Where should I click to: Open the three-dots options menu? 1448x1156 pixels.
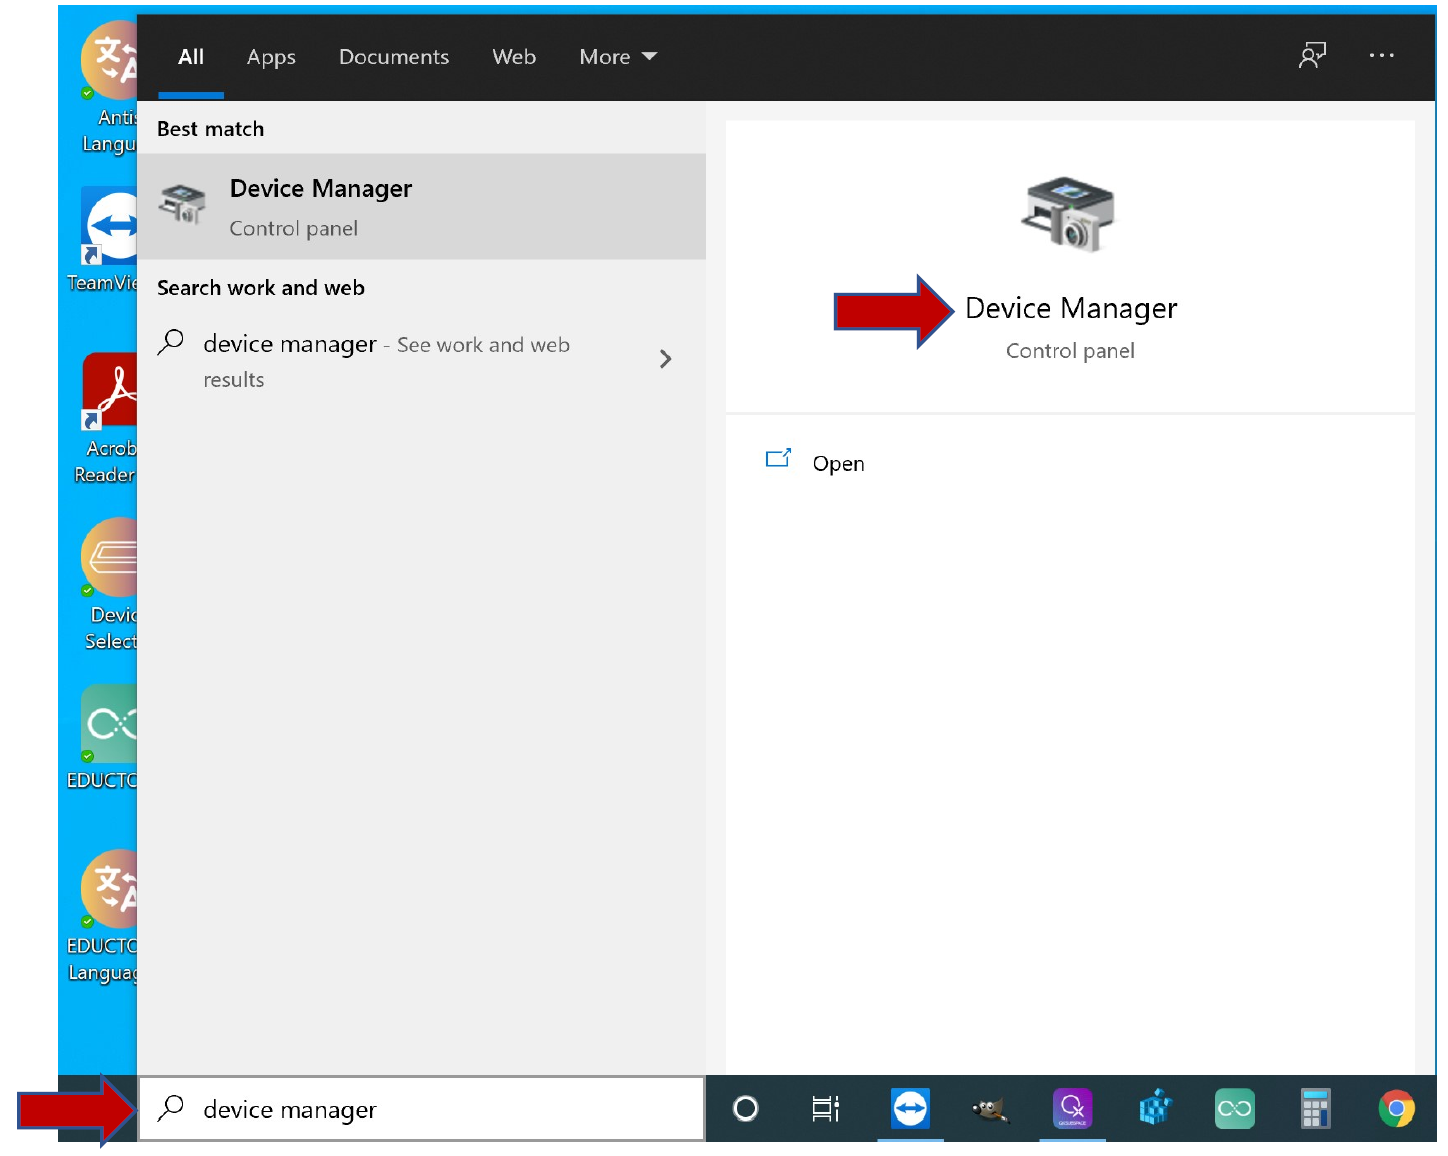[1381, 56]
